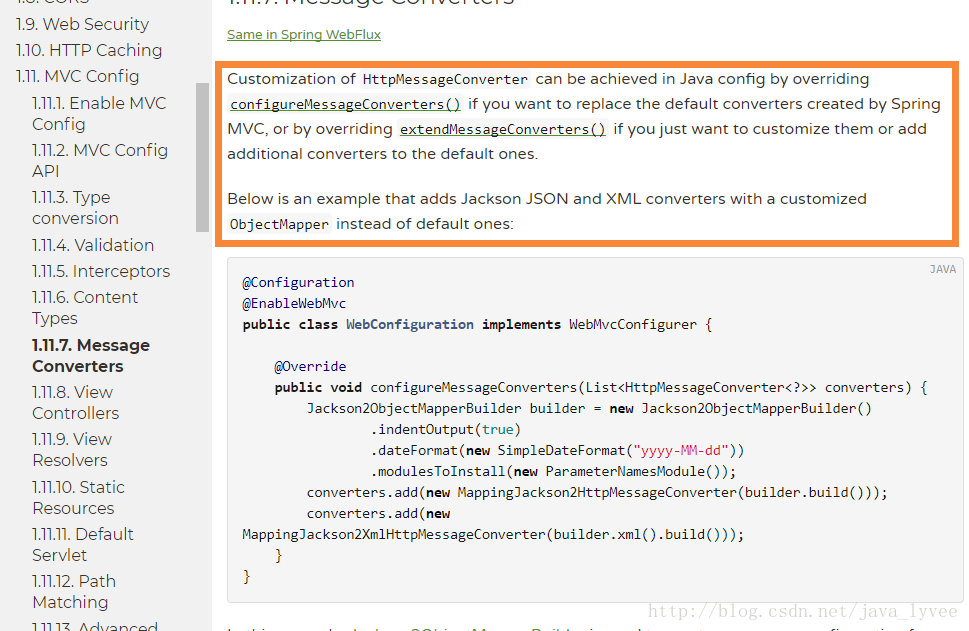Click the sidebar vertical scrollbar thumb
969x631 pixels.
202,157
